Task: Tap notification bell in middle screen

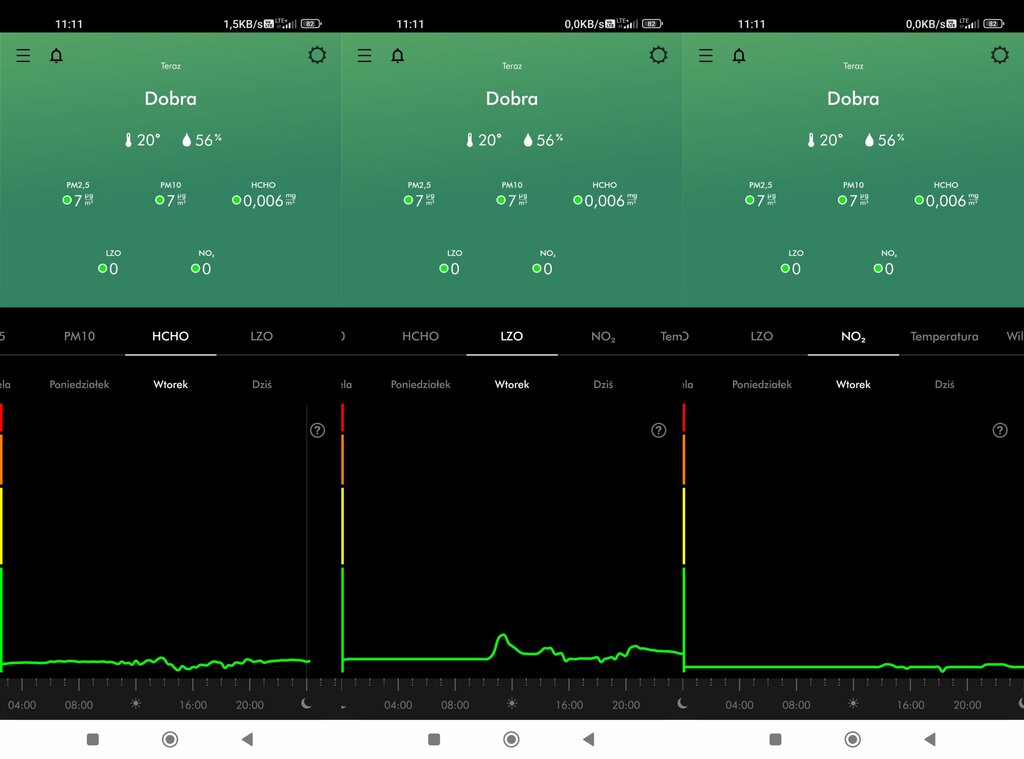Action: coord(398,56)
